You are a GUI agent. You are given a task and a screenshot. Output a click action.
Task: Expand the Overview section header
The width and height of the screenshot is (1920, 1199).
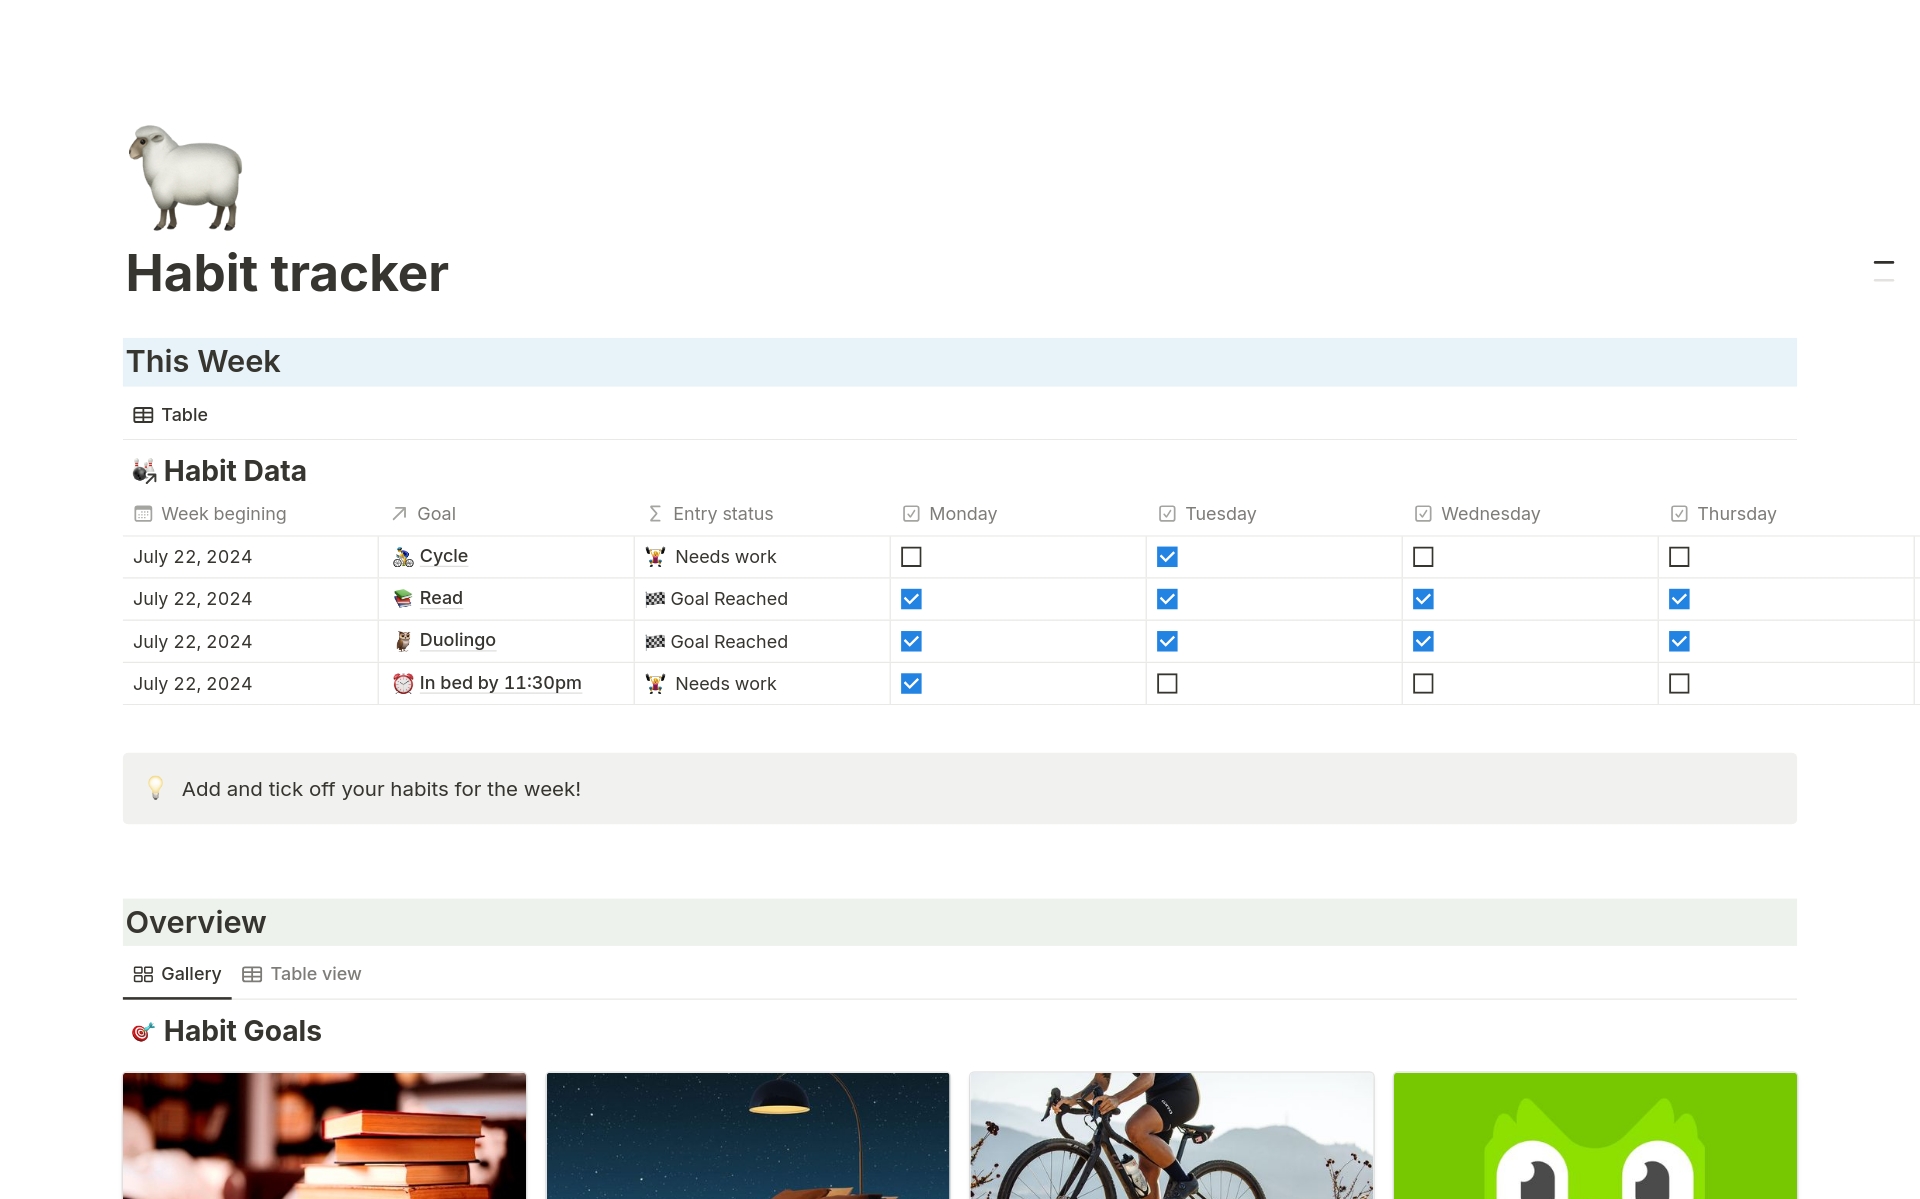195,920
